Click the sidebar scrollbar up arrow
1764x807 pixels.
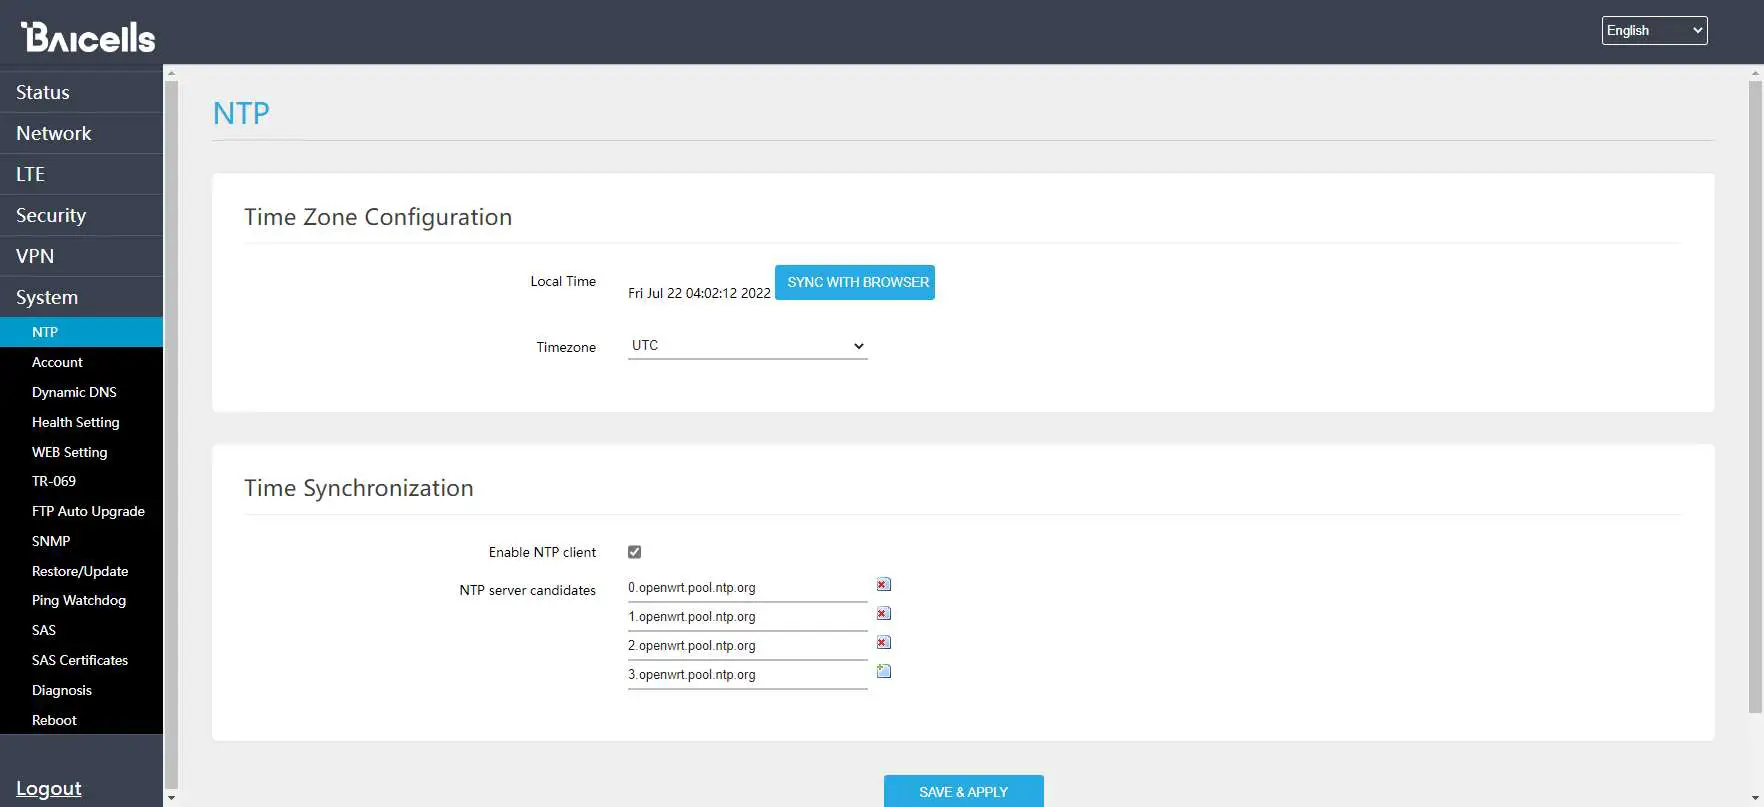click(x=171, y=73)
